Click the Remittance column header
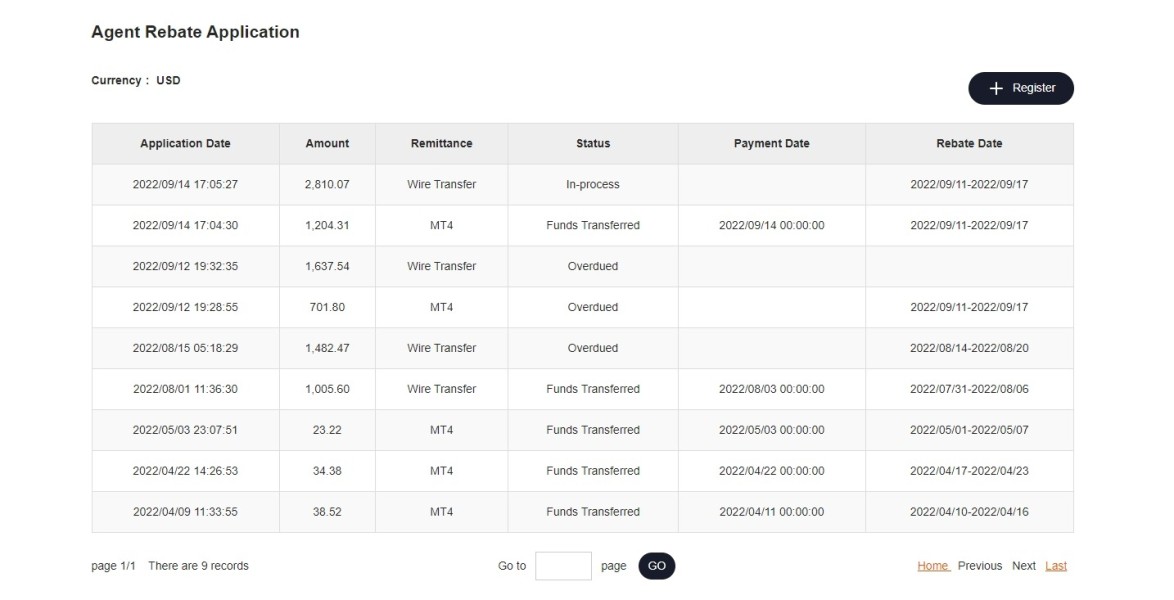The image size is (1174, 600). click(x=441, y=144)
